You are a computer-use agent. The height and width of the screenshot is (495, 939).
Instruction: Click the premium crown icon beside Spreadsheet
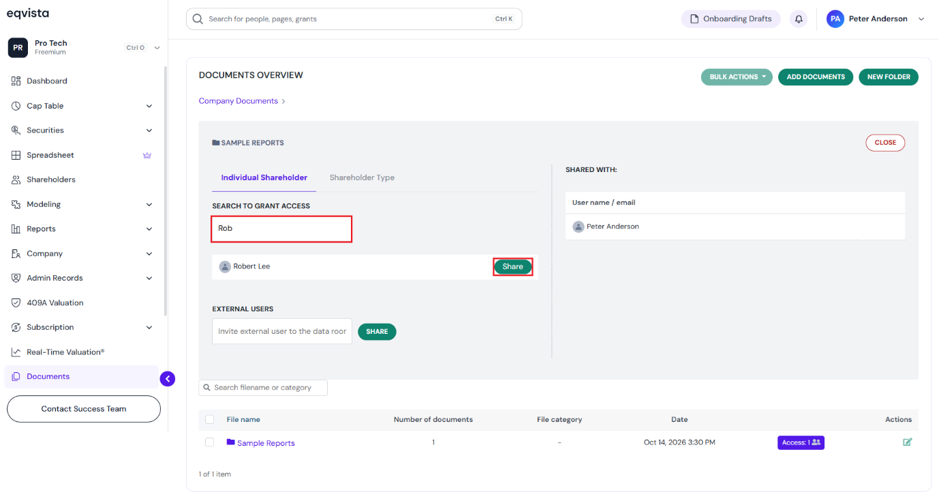(147, 155)
